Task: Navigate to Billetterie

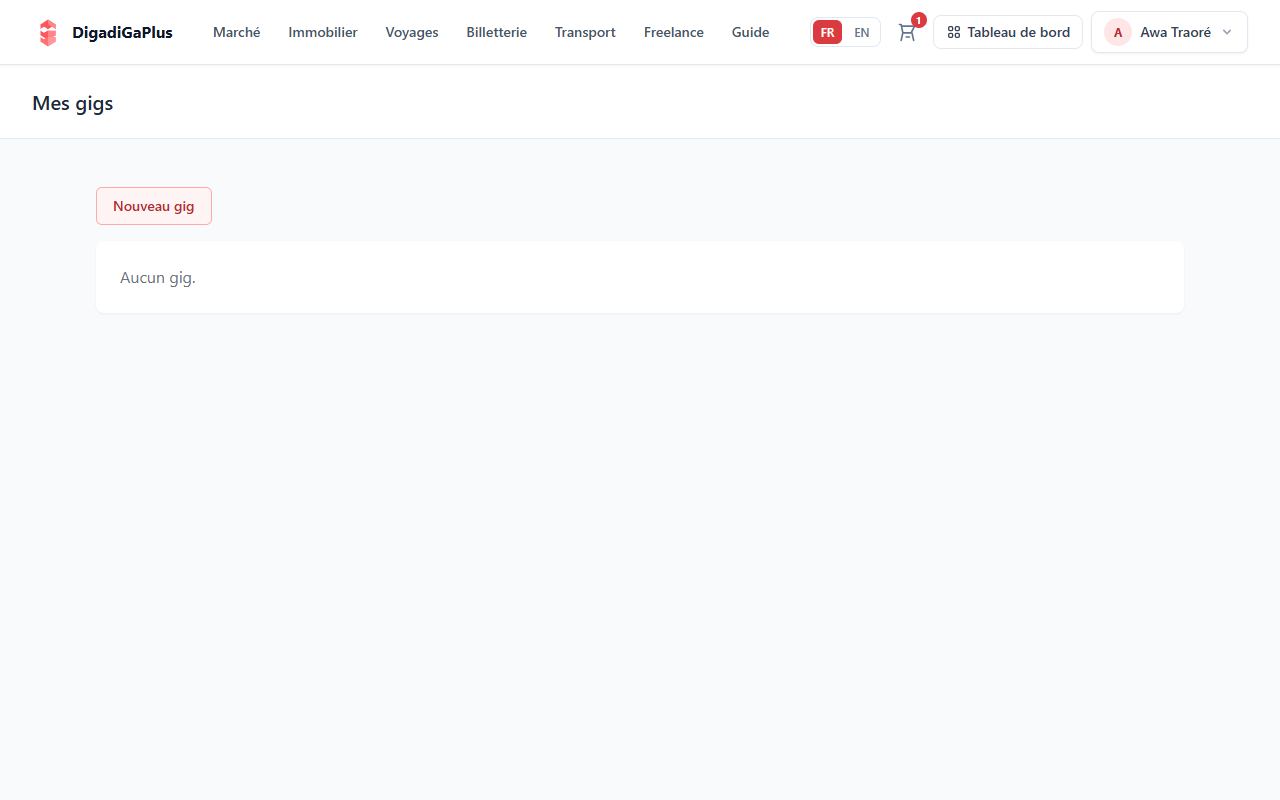Action: tap(496, 32)
